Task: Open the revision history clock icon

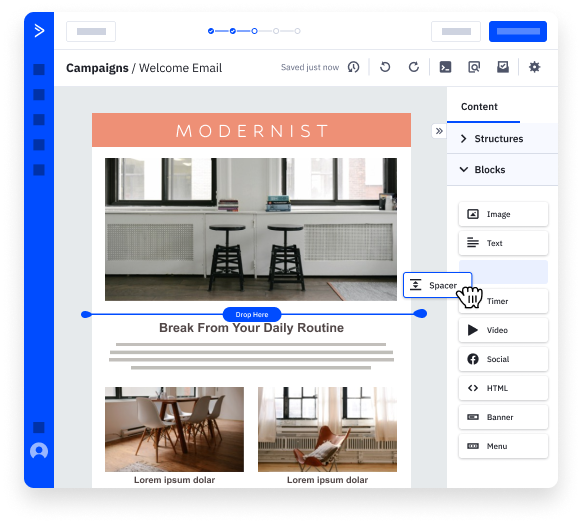Action: [353, 67]
